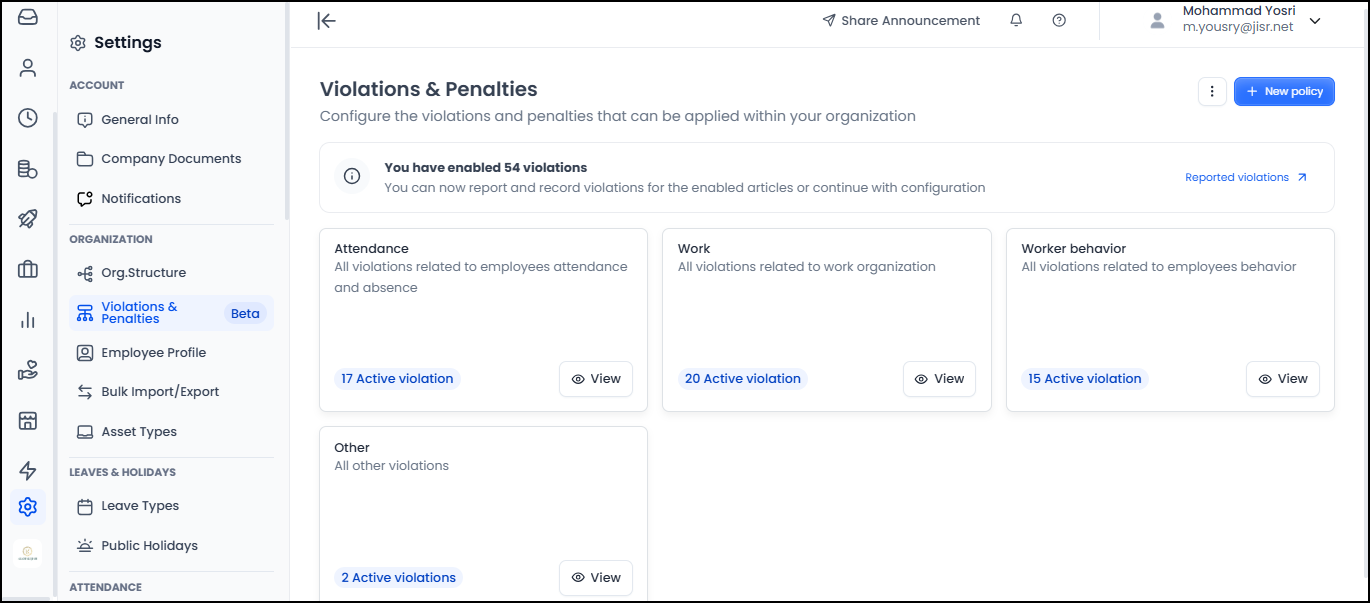Click the bar chart icon in left rail
Viewport: 1370px width, 603px height.
click(x=28, y=320)
